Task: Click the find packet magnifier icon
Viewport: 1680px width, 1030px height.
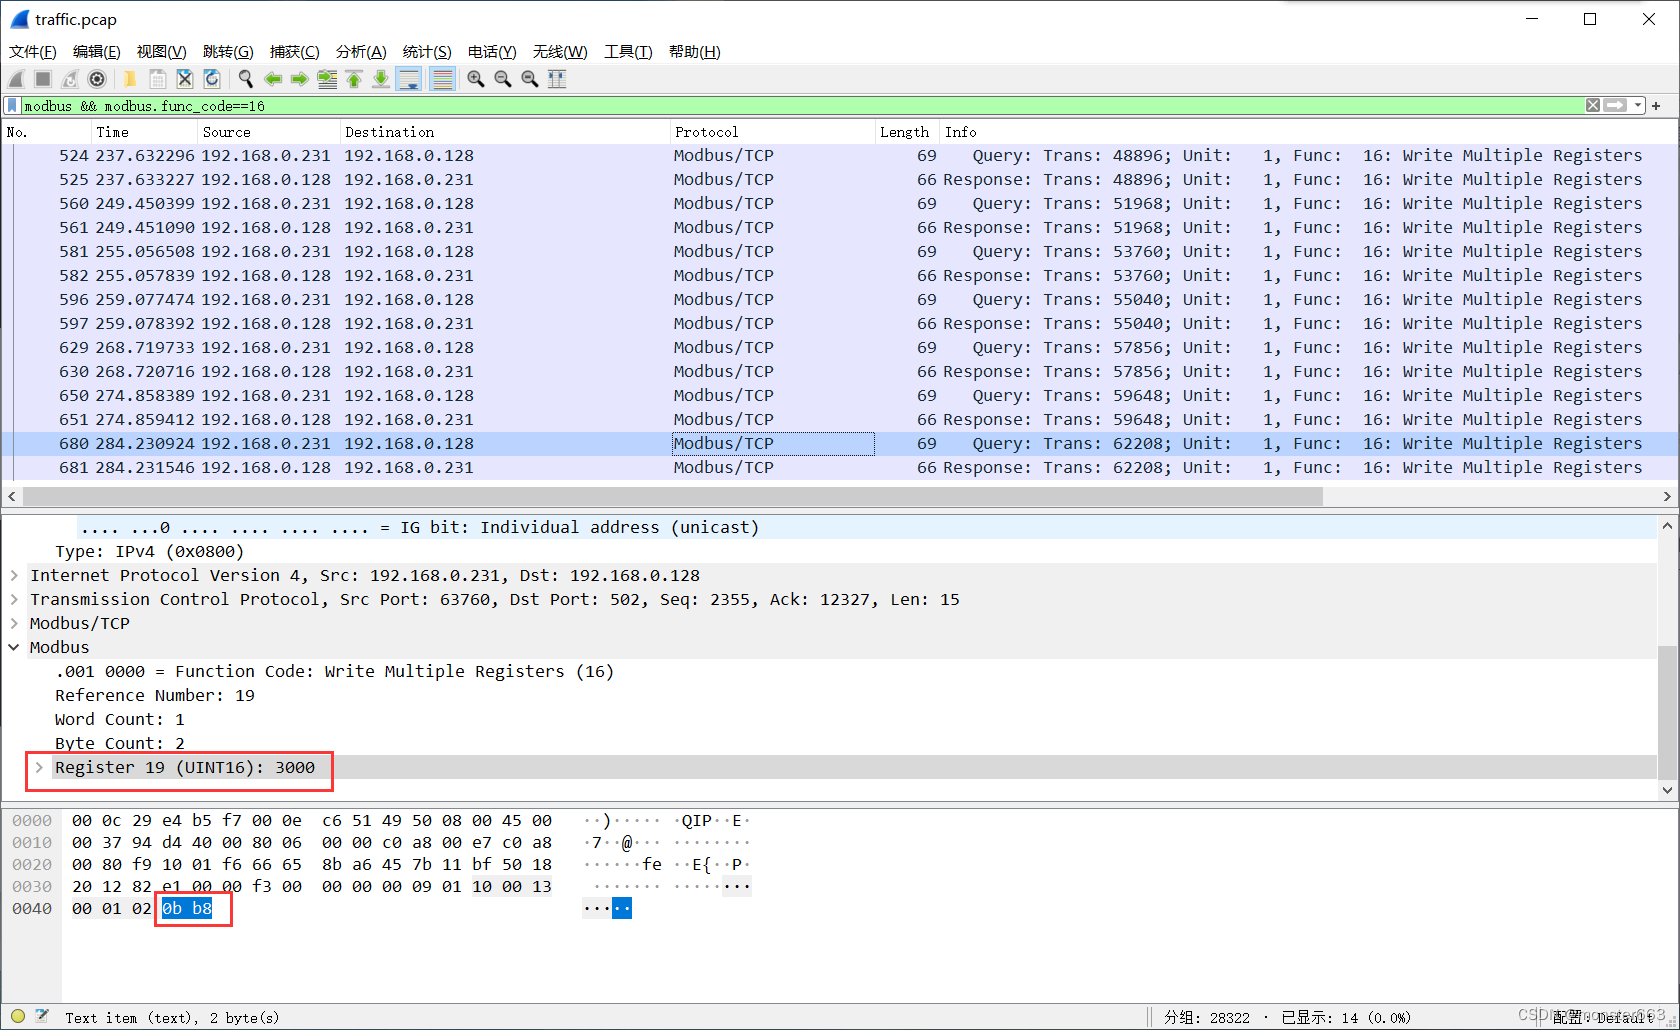Action: (x=245, y=79)
